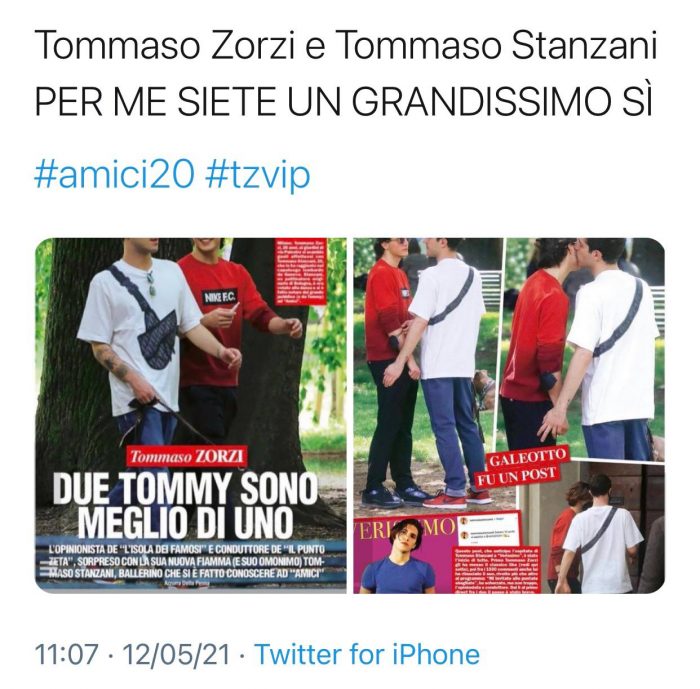
Task: Click the GALEOTTO FU UN POST label
Action: point(521,468)
